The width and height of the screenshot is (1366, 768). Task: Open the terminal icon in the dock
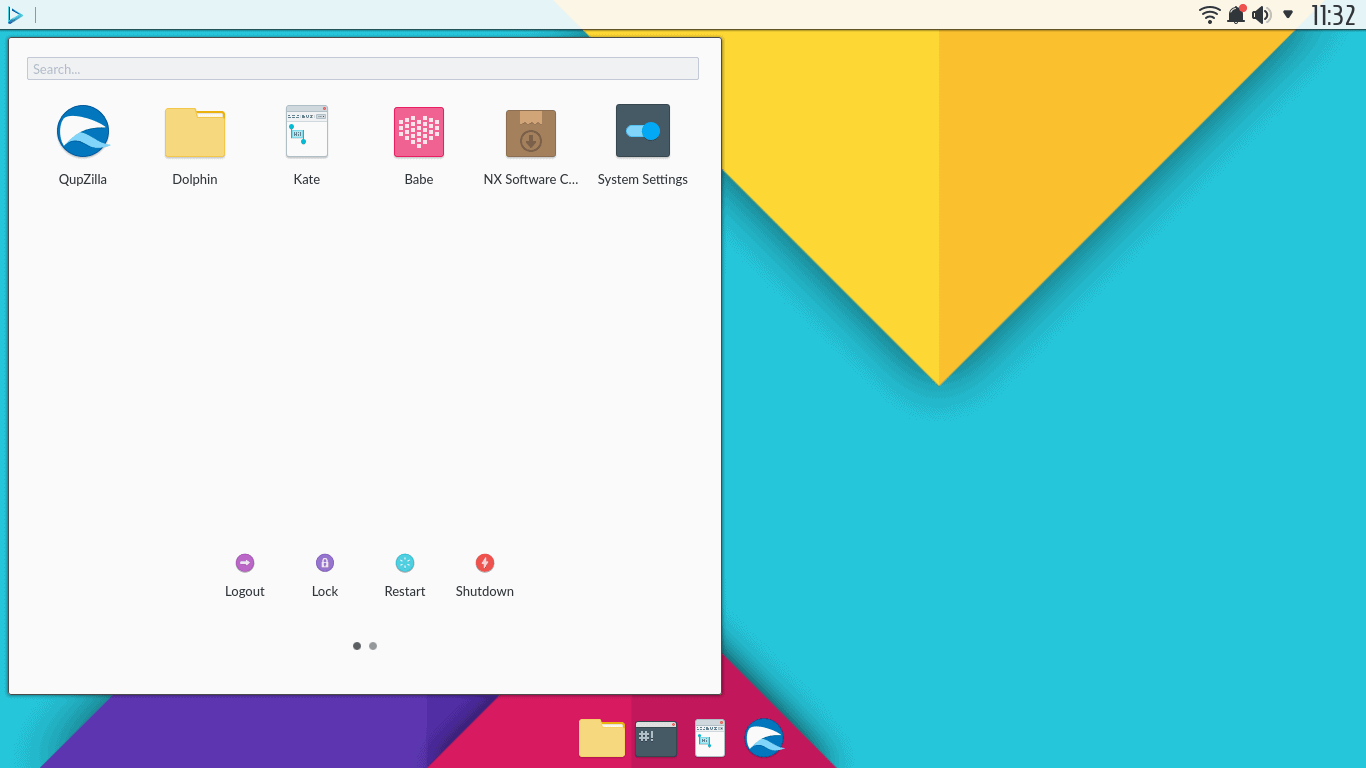tap(656, 739)
